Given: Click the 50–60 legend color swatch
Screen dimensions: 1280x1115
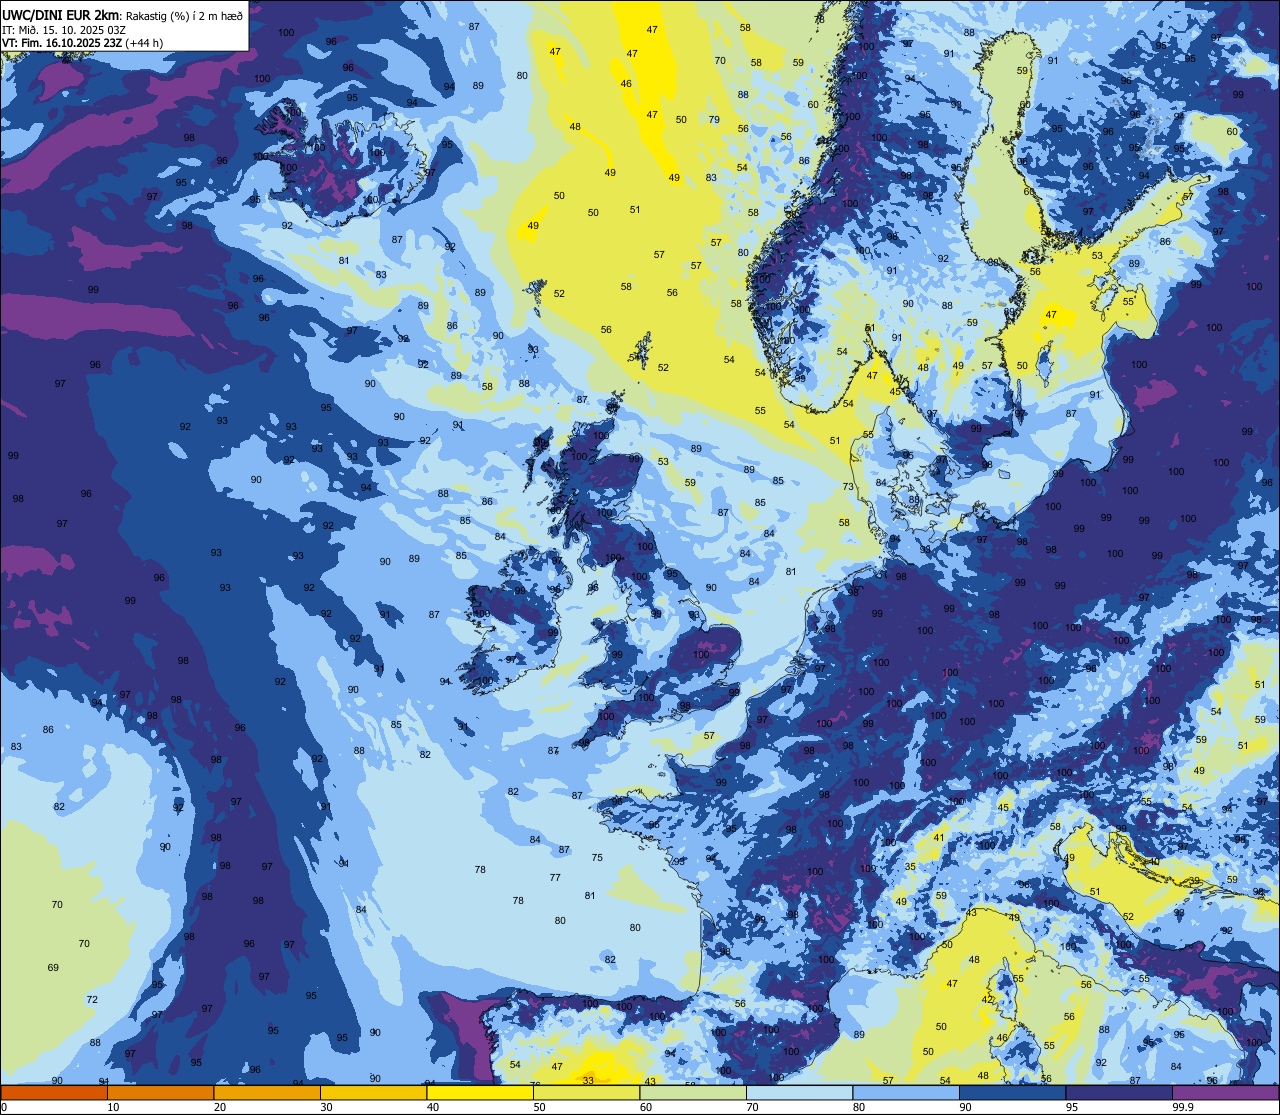Looking at the screenshot, I should click(x=586, y=1092).
